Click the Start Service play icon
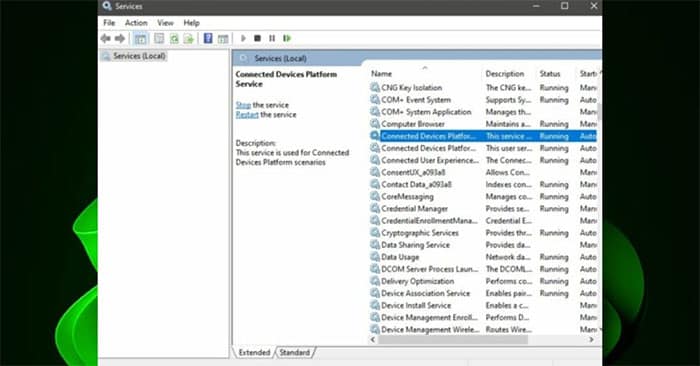 pyautogui.click(x=243, y=38)
